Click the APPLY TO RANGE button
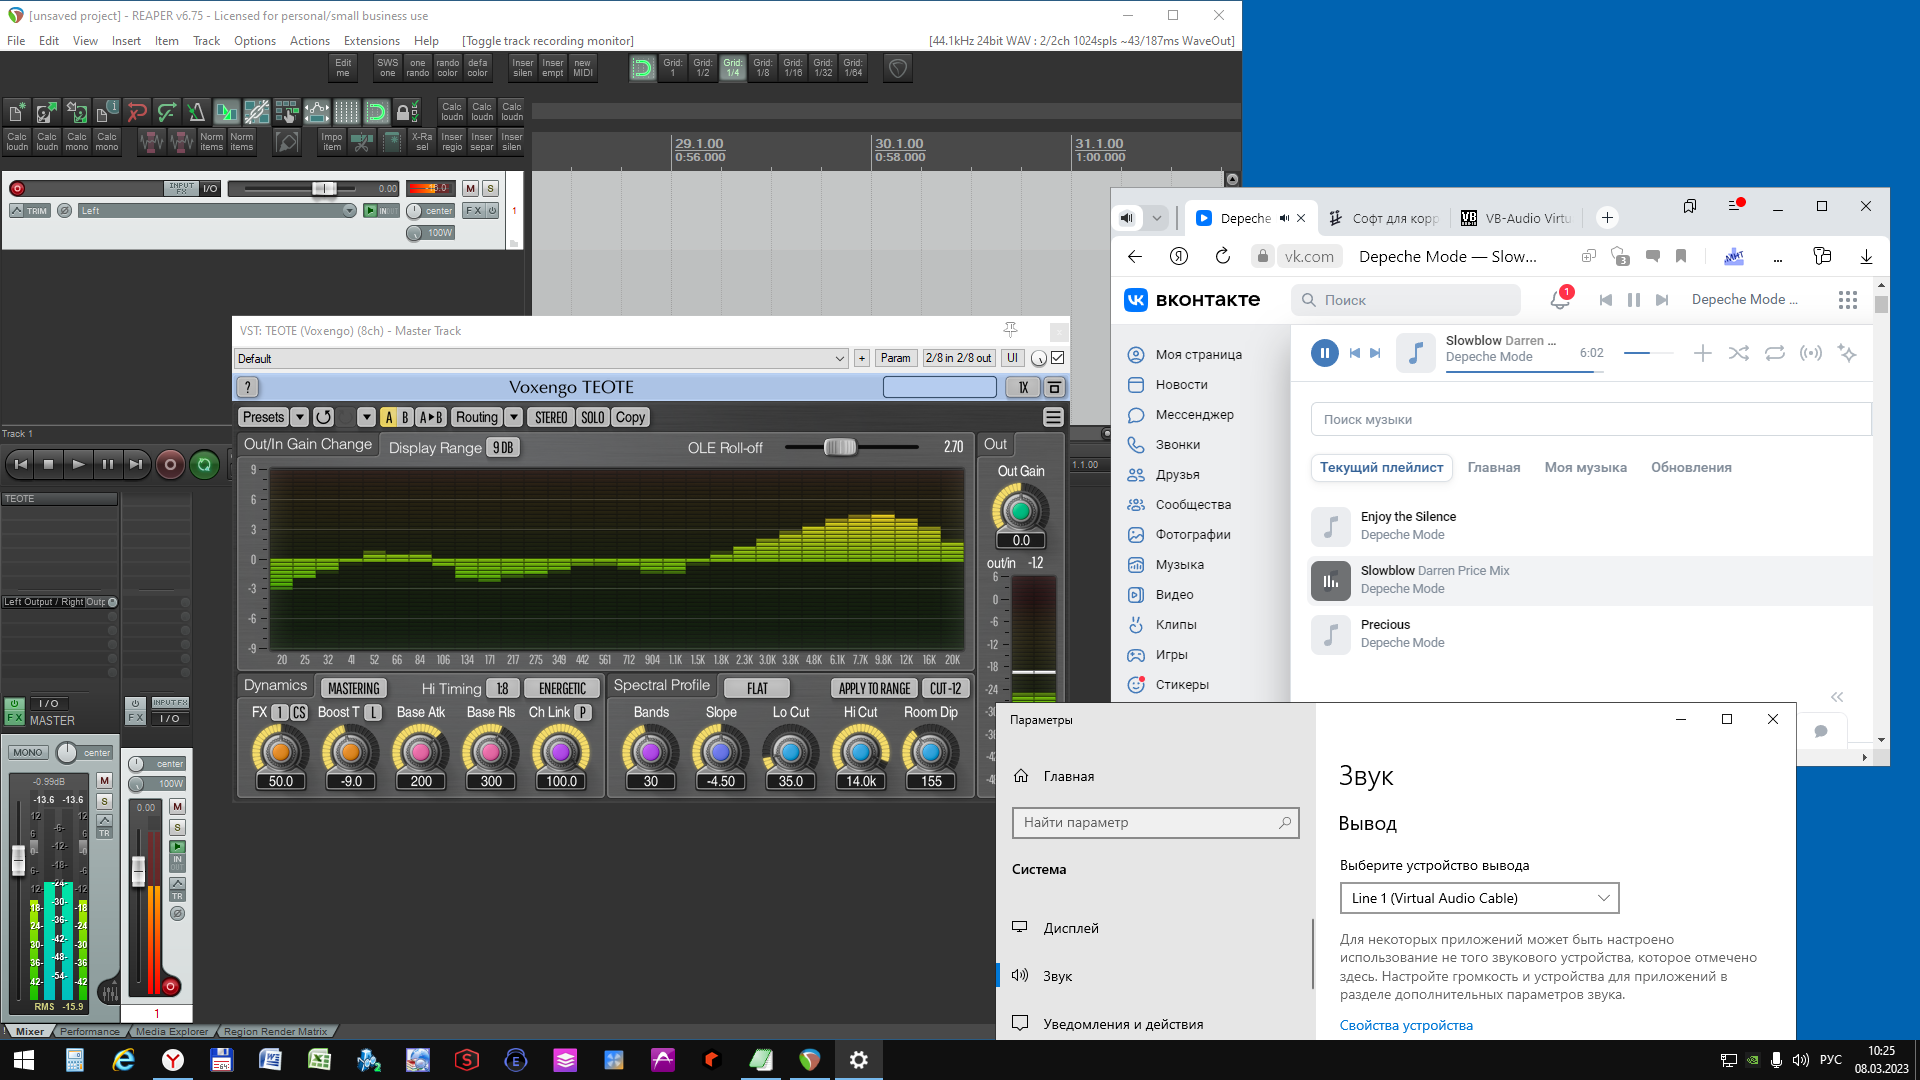Image resolution: width=1920 pixels, height=1080 pixels. tap(874, 688)
